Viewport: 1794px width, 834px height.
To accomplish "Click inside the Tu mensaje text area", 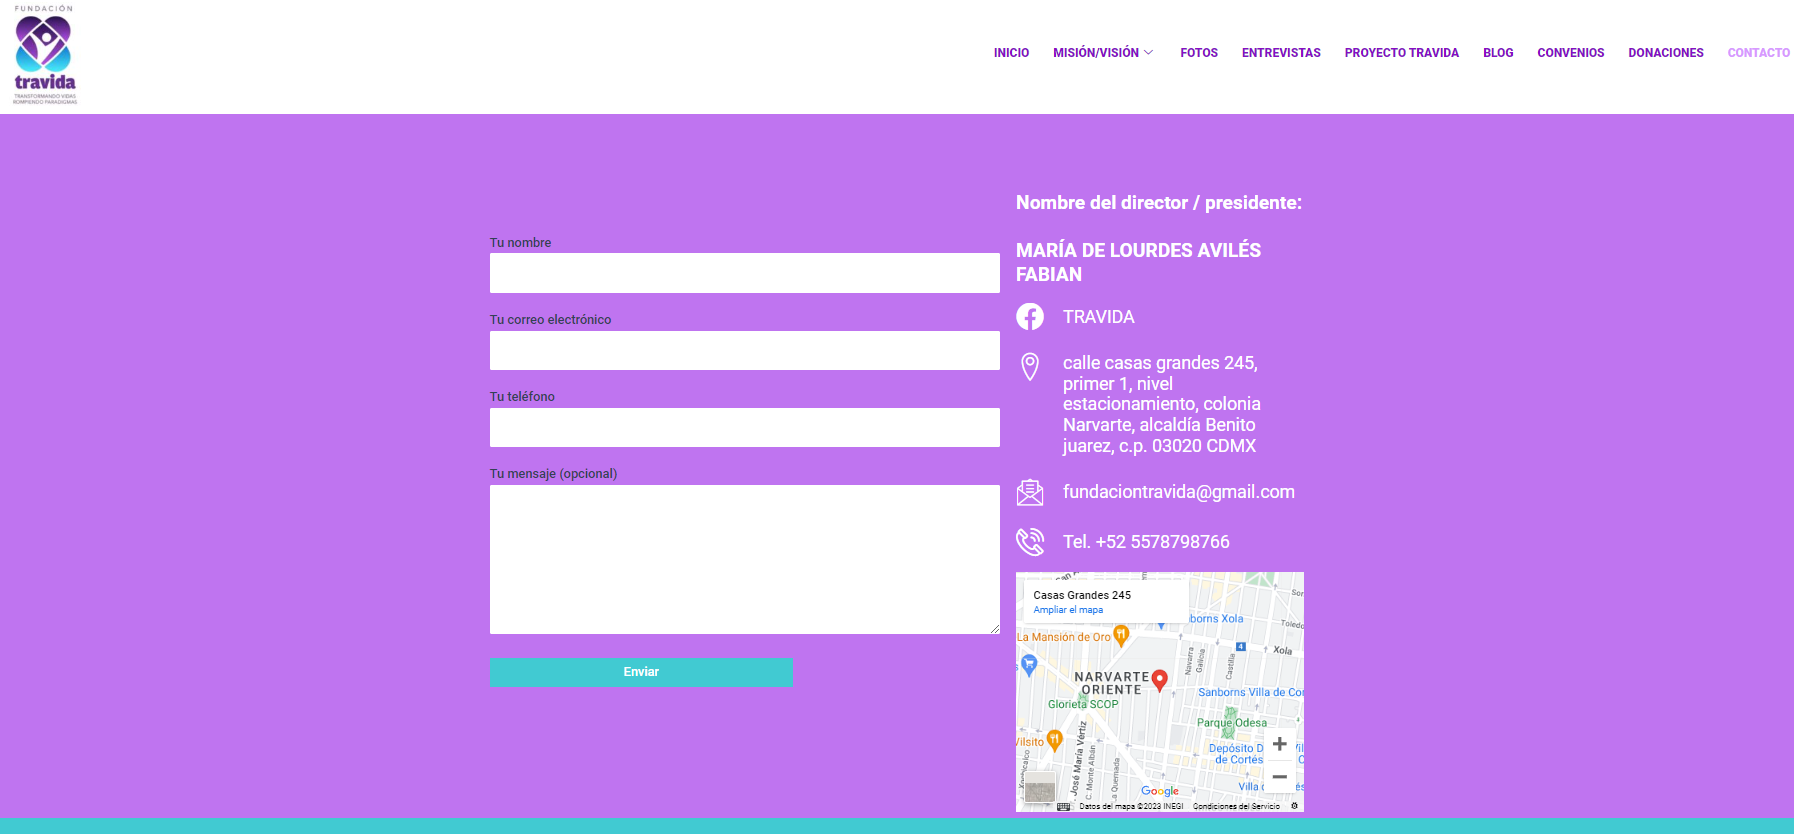I will pyautogui.click(x=744, y=559).
